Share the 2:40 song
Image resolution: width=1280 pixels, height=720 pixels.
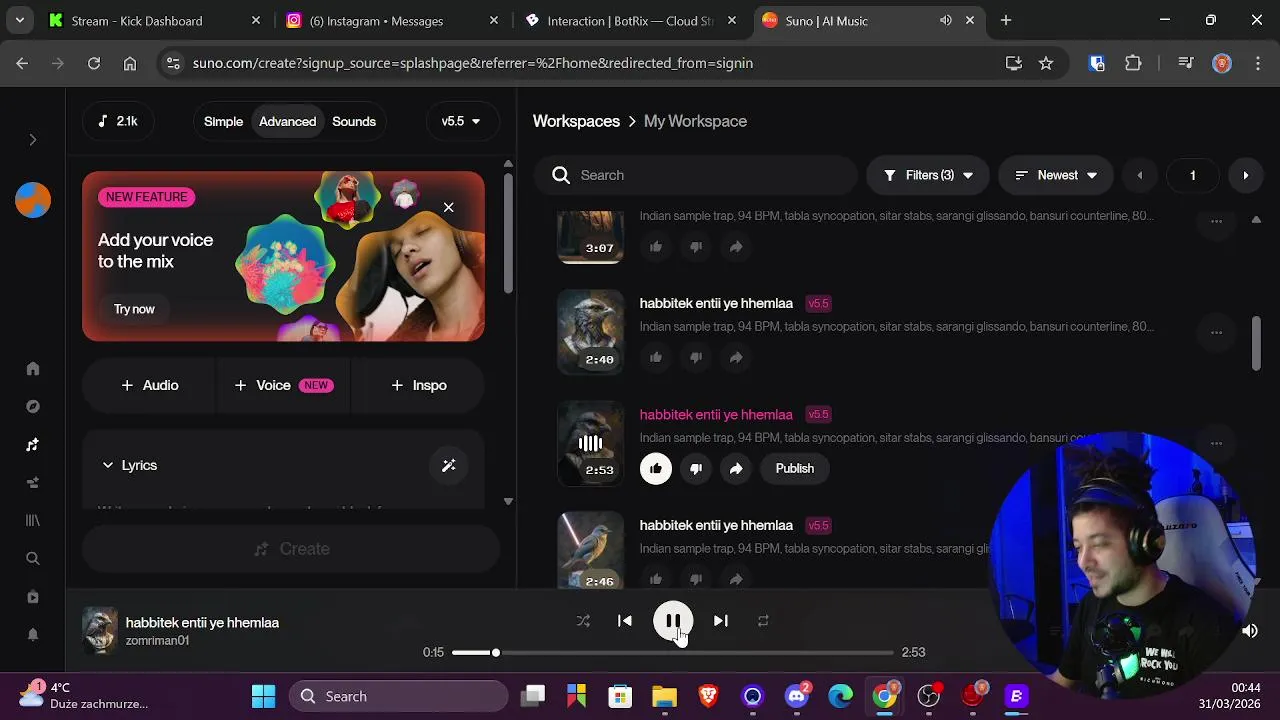pyautogui.click(x=736, y=357)
